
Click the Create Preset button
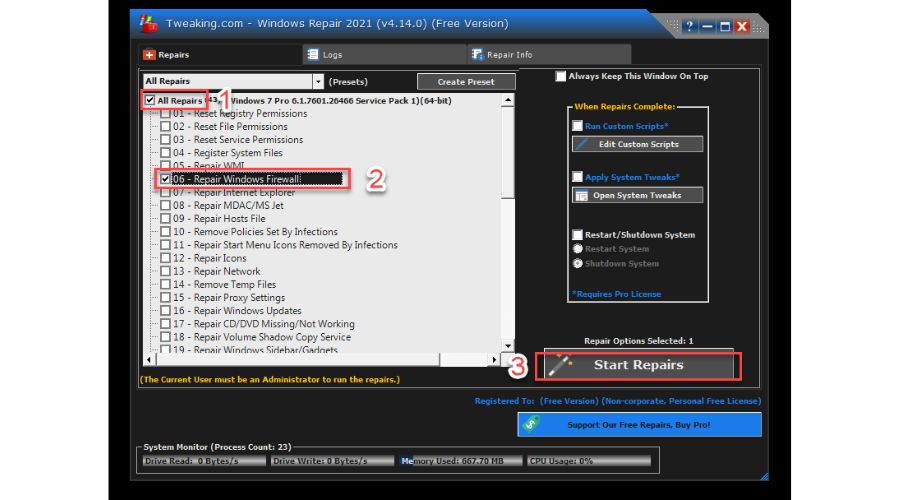tap(465, 82)
